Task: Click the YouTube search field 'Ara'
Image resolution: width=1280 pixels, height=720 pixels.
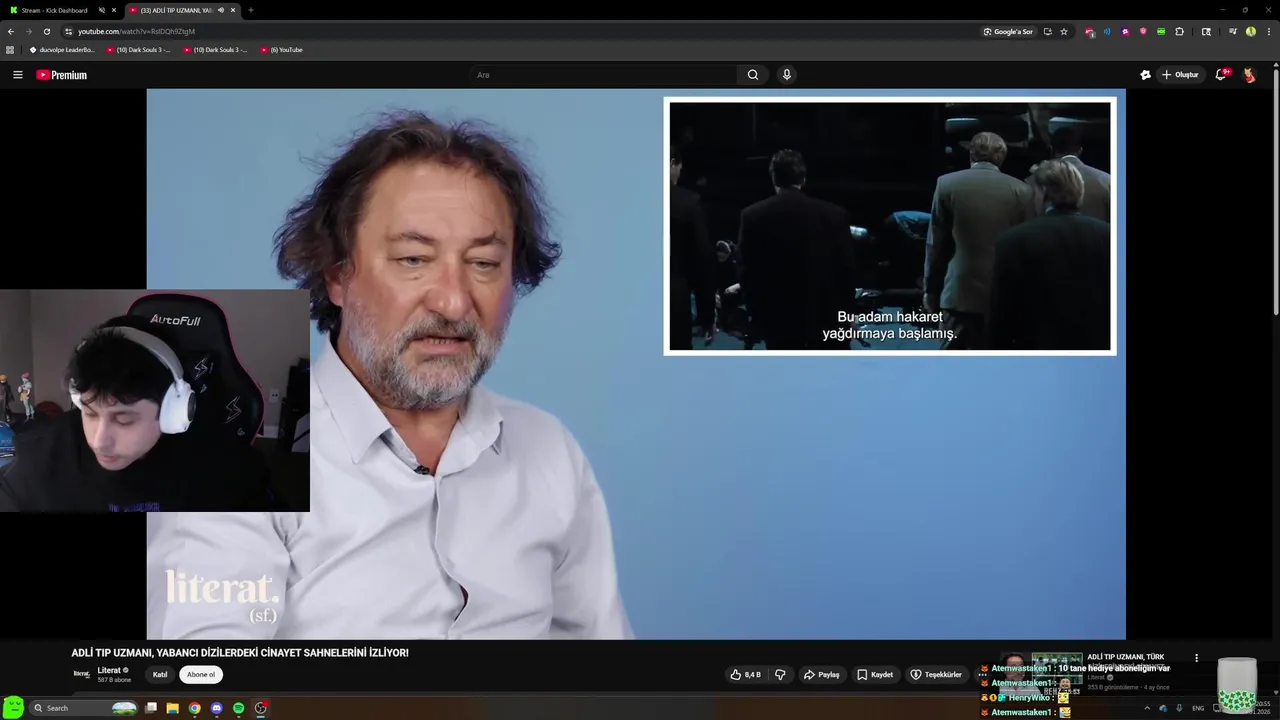Action: (x=604, y=75)
